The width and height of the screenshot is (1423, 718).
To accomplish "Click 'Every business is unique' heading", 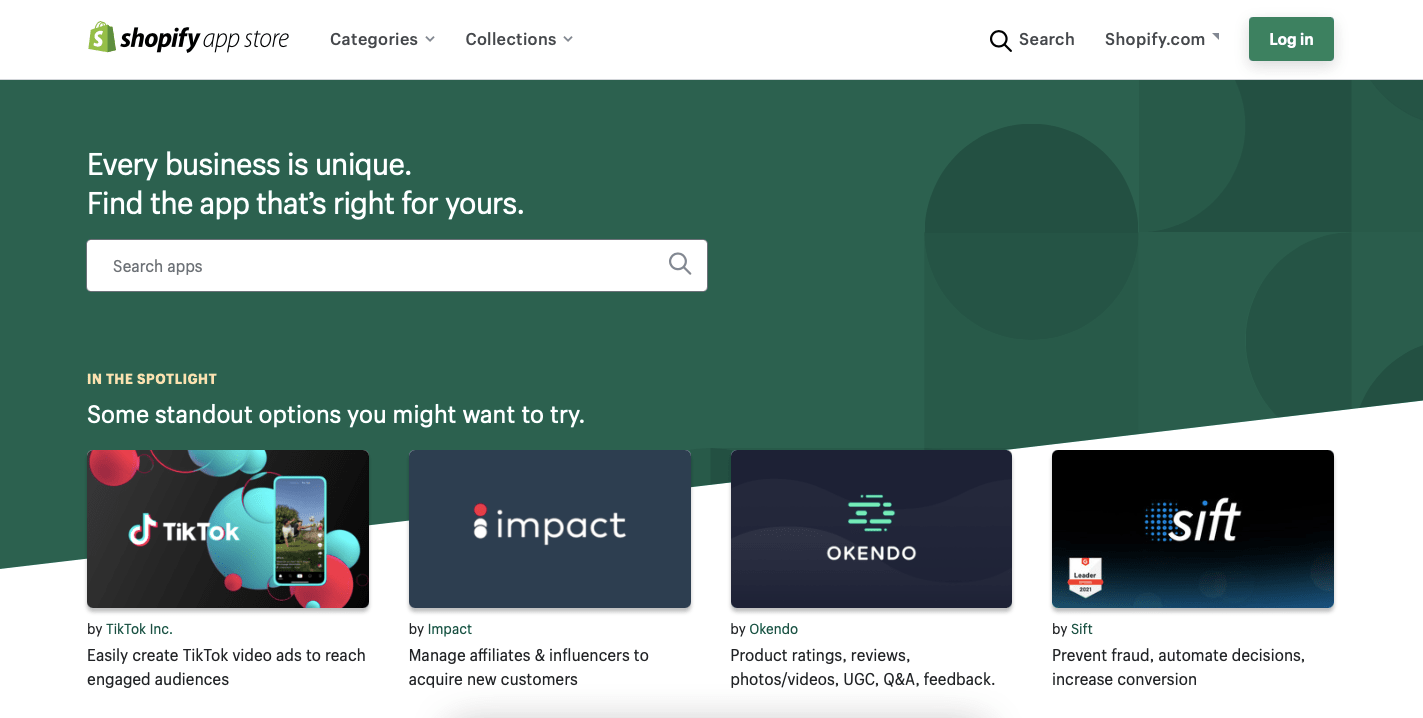I will 249,164.
